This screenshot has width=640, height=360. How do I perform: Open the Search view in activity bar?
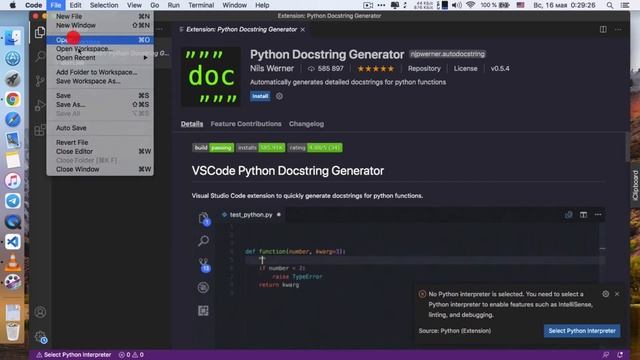pos(40,56)
